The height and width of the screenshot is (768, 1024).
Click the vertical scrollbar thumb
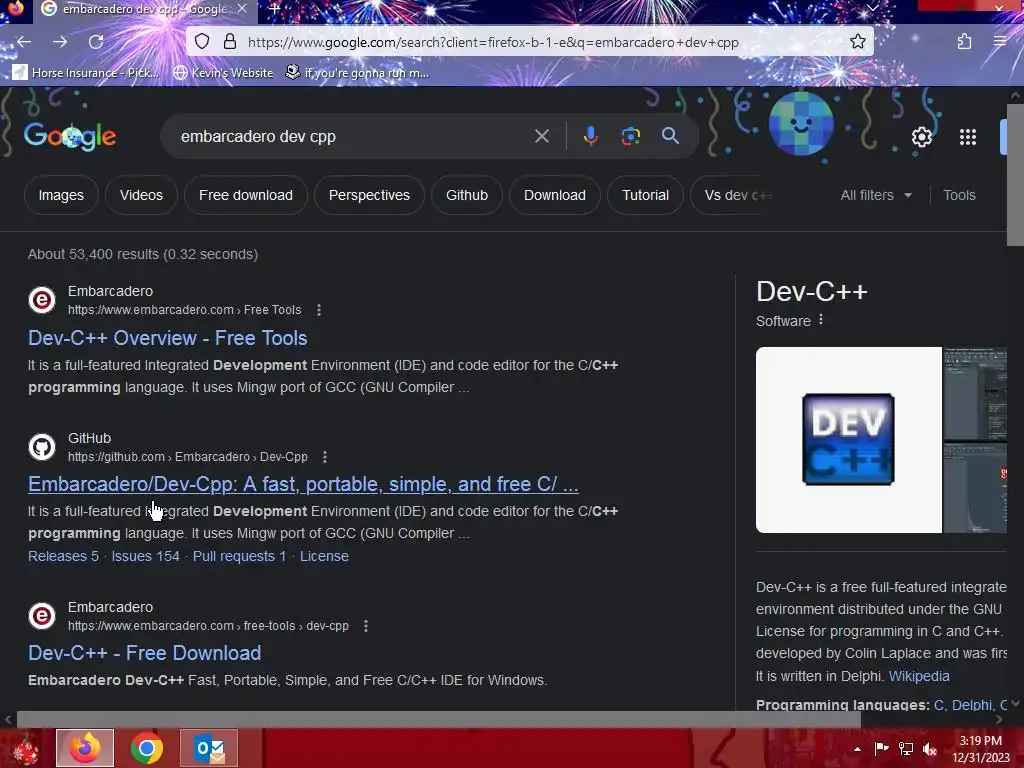pyautogui.click(x=1015, y=174)
